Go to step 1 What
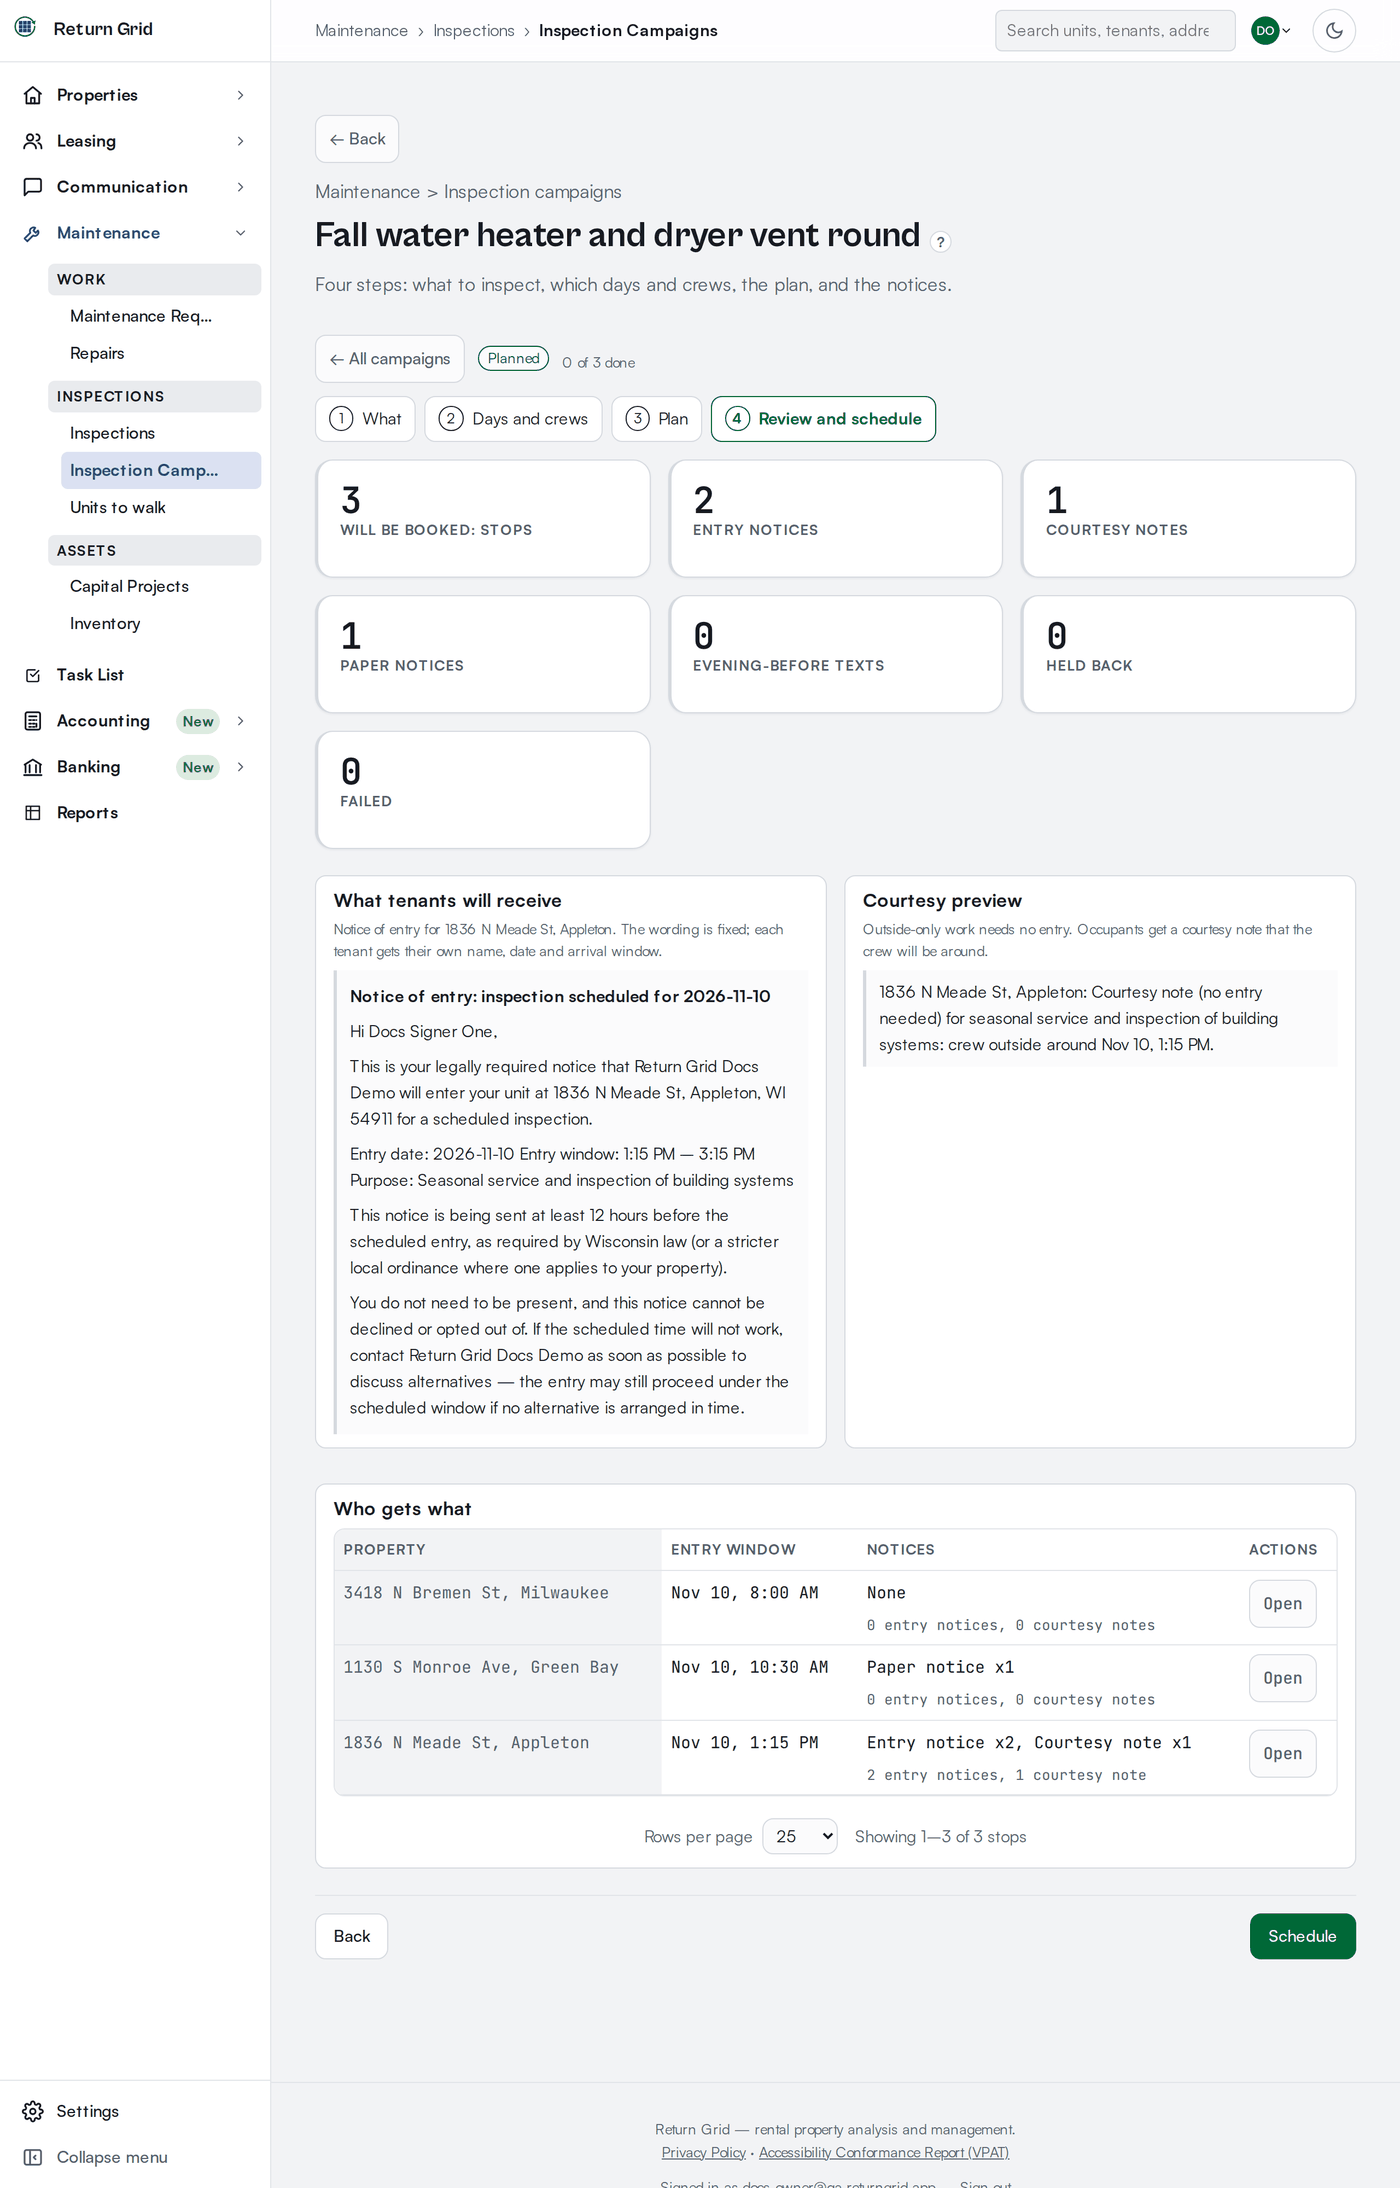This screenshot has width=1400, height=2188. tap(365, 419)
